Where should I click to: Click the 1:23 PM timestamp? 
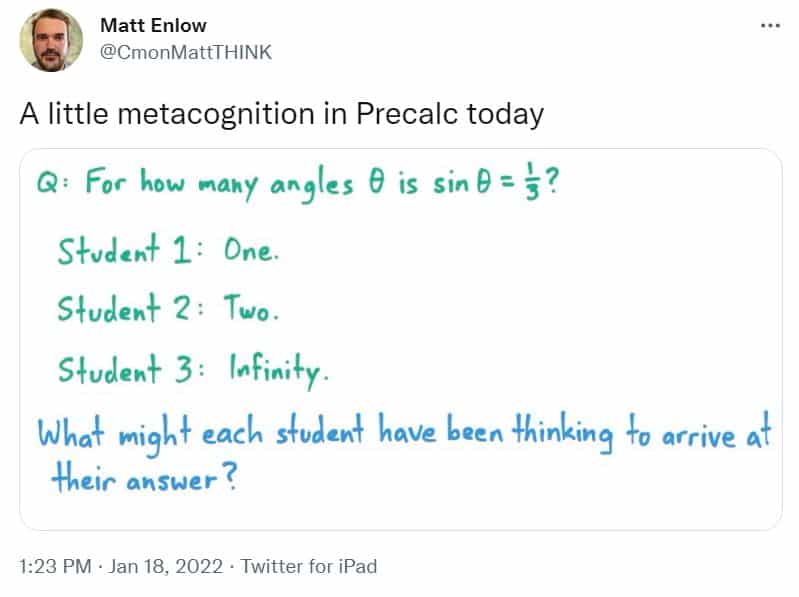pos(55,566)
